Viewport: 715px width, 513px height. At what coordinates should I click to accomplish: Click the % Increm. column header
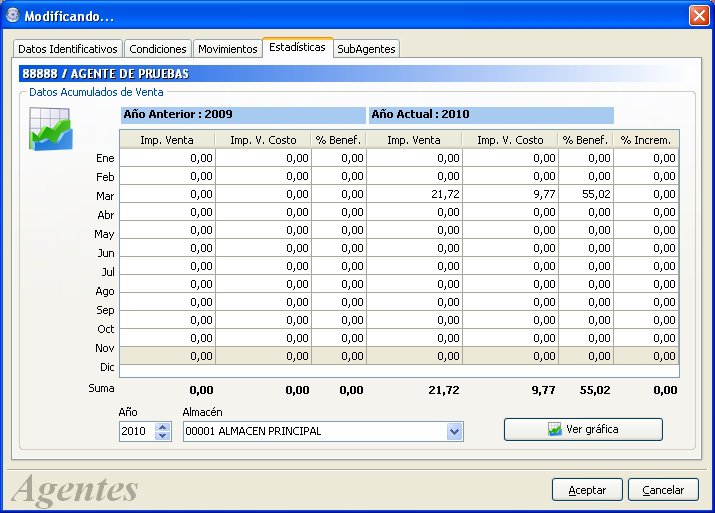pos(646,140)
